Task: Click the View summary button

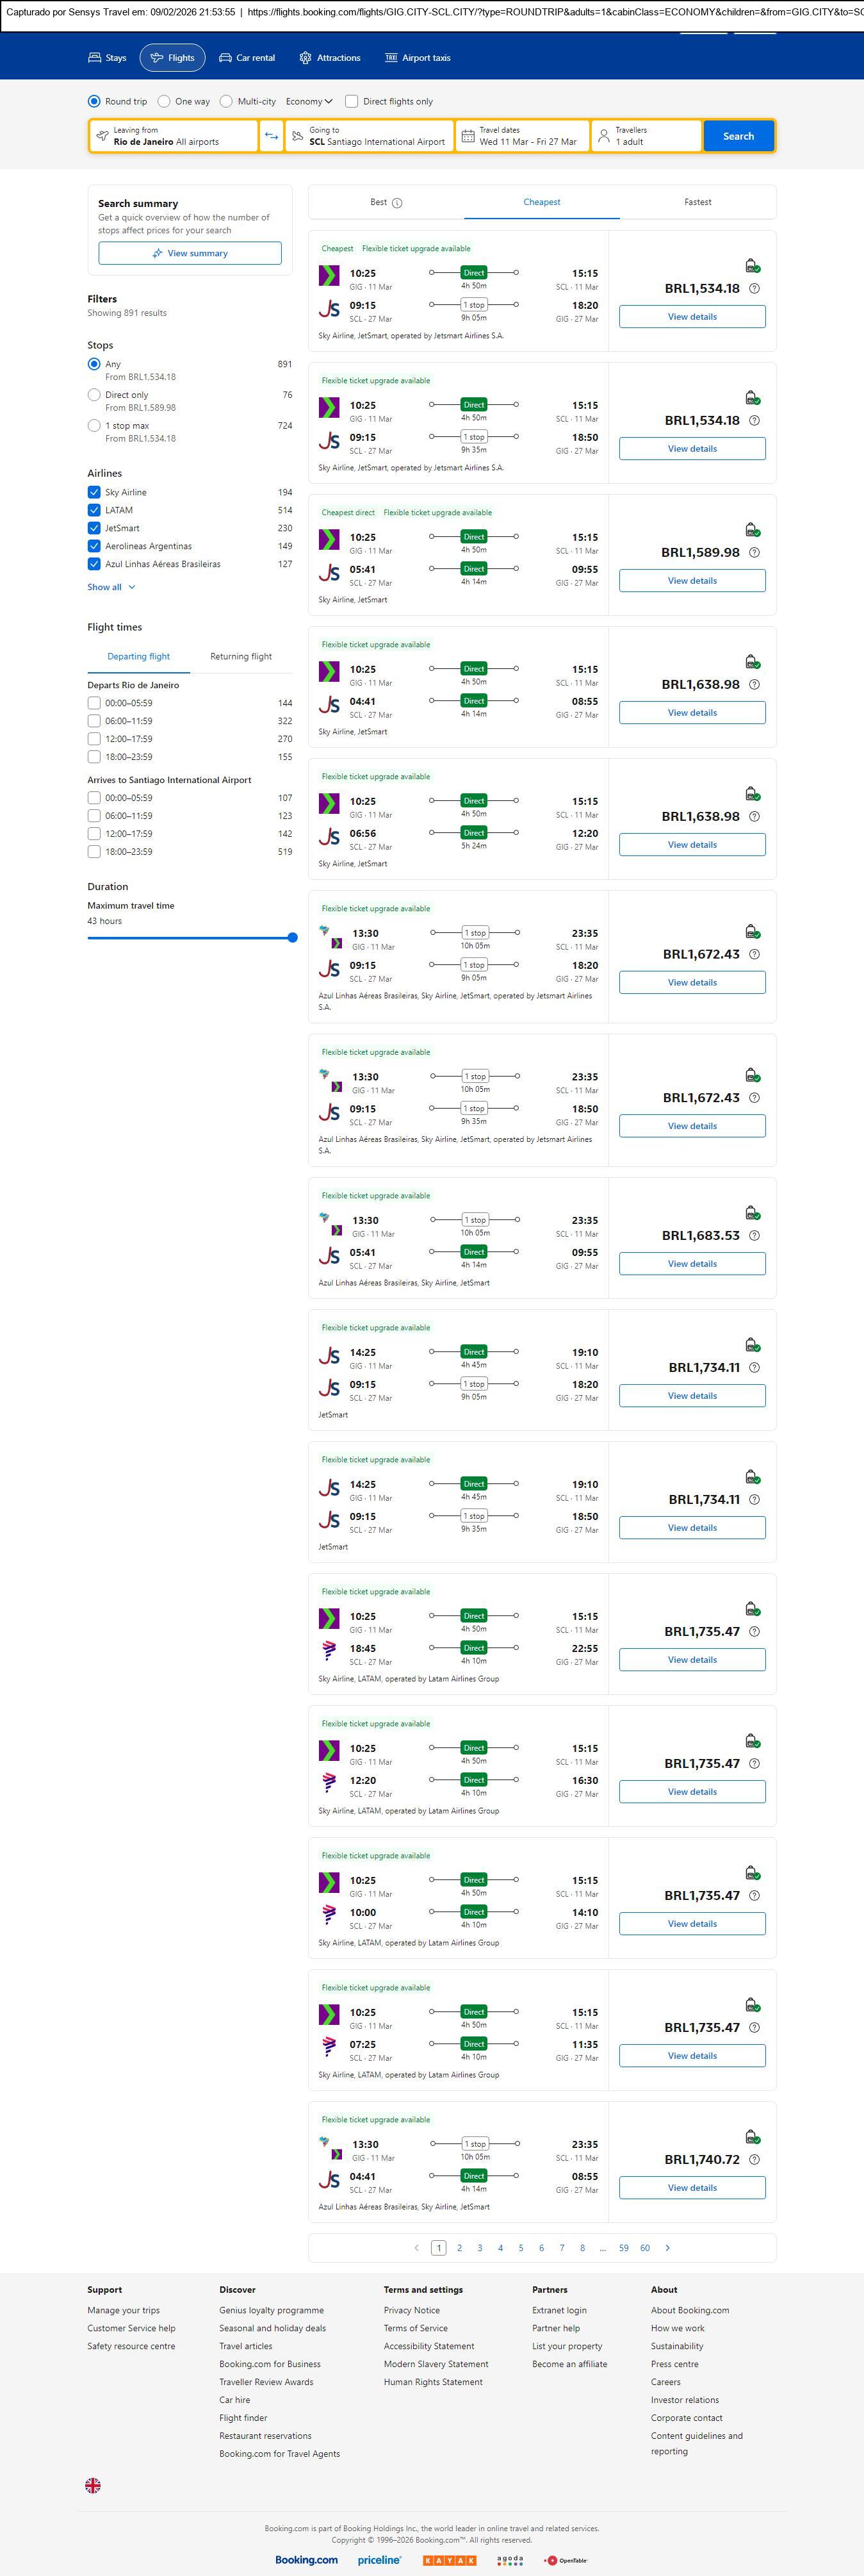Action: [190, 253]
